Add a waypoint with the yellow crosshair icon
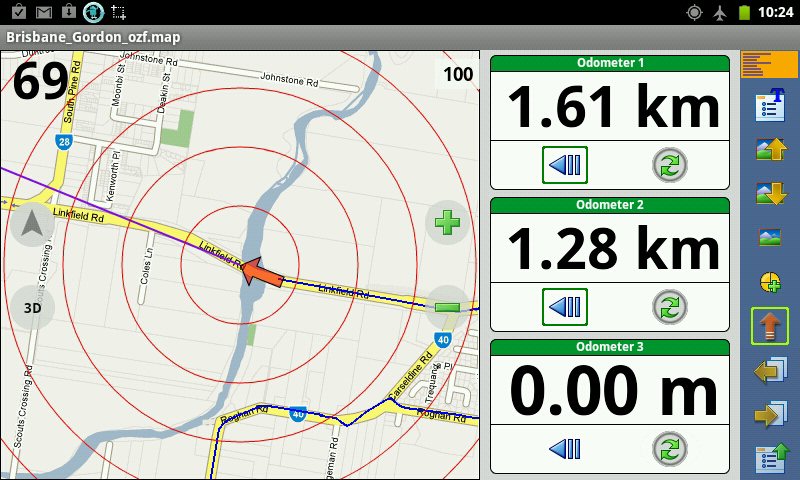 pos(769,283)
